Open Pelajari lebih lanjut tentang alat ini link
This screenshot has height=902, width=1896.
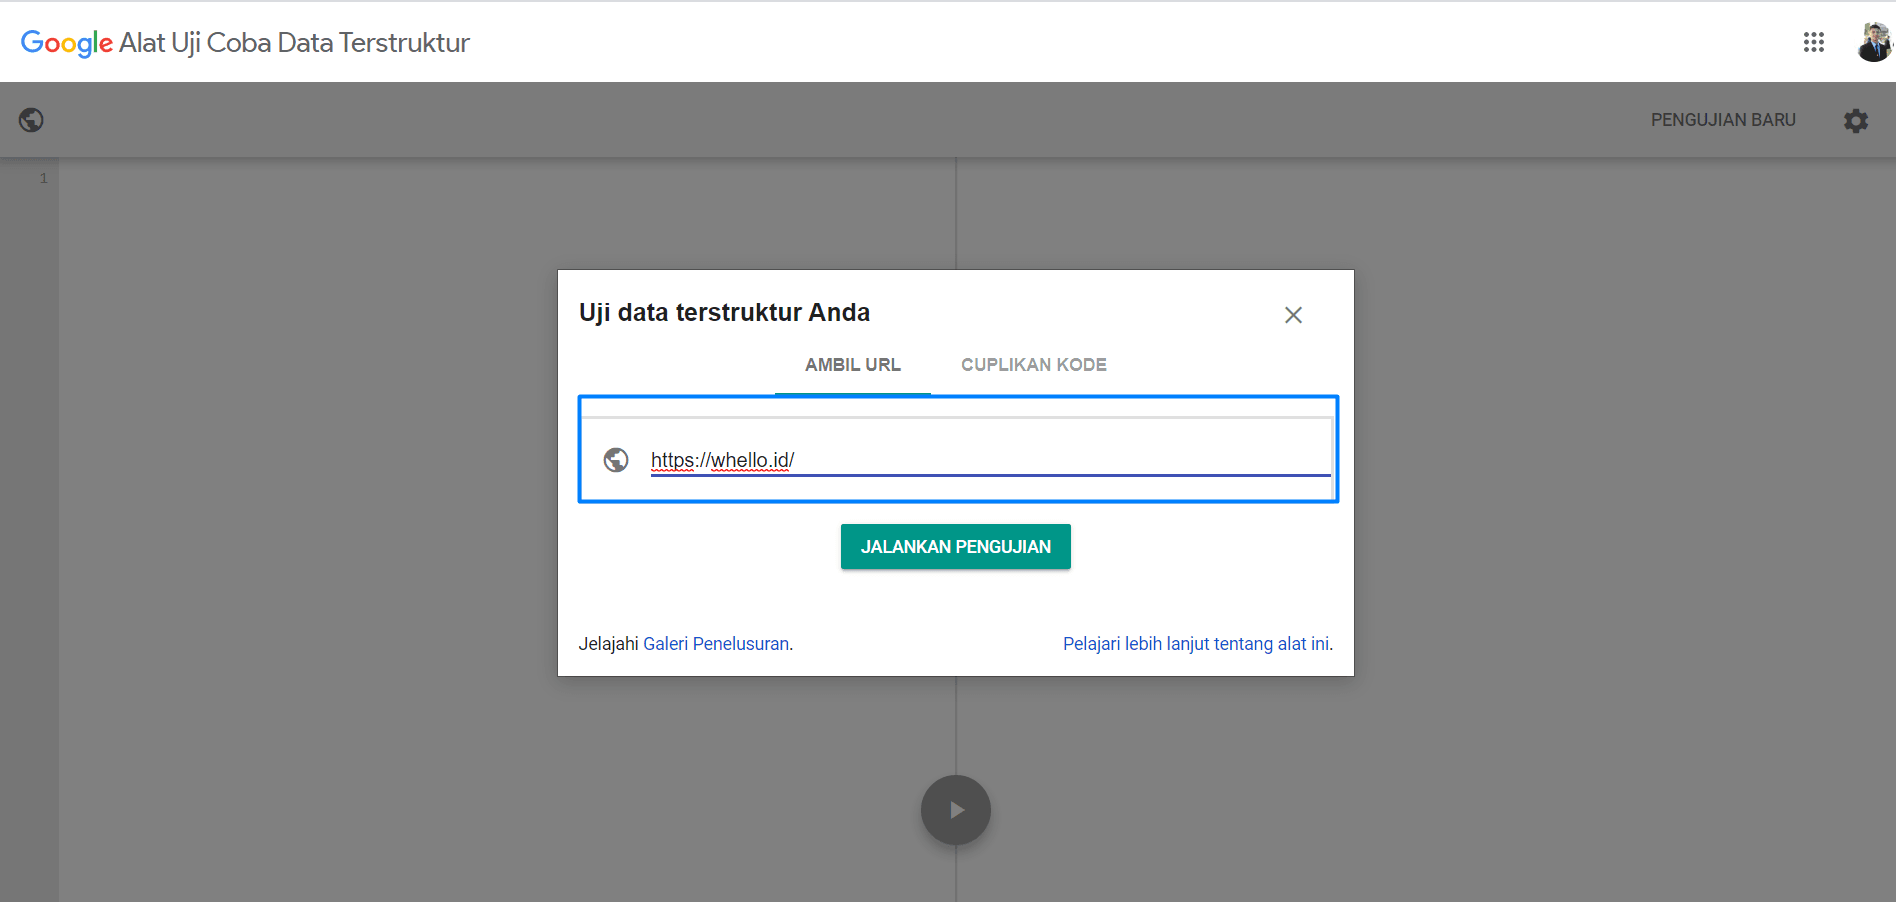tap(1196, 644)
